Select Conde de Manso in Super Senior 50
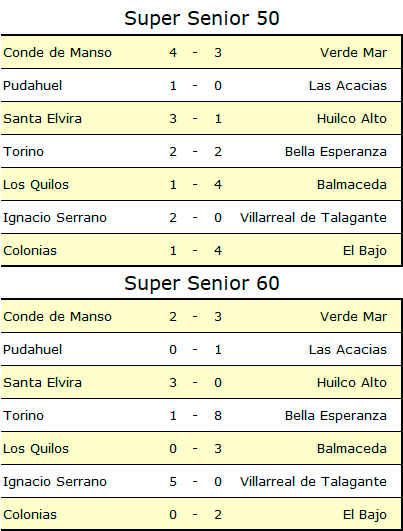 pos(57,52)
